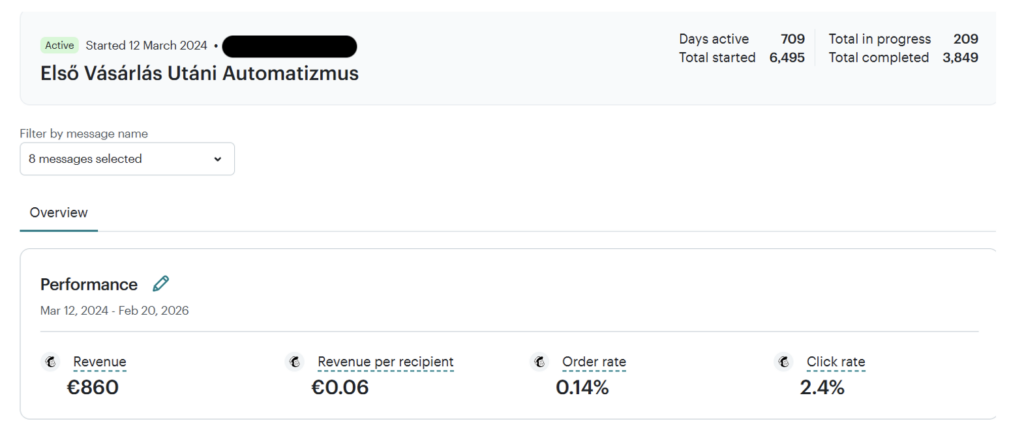Click the pencil edit icon beside Performance
1024x430 pixels.
click(161, 284)
